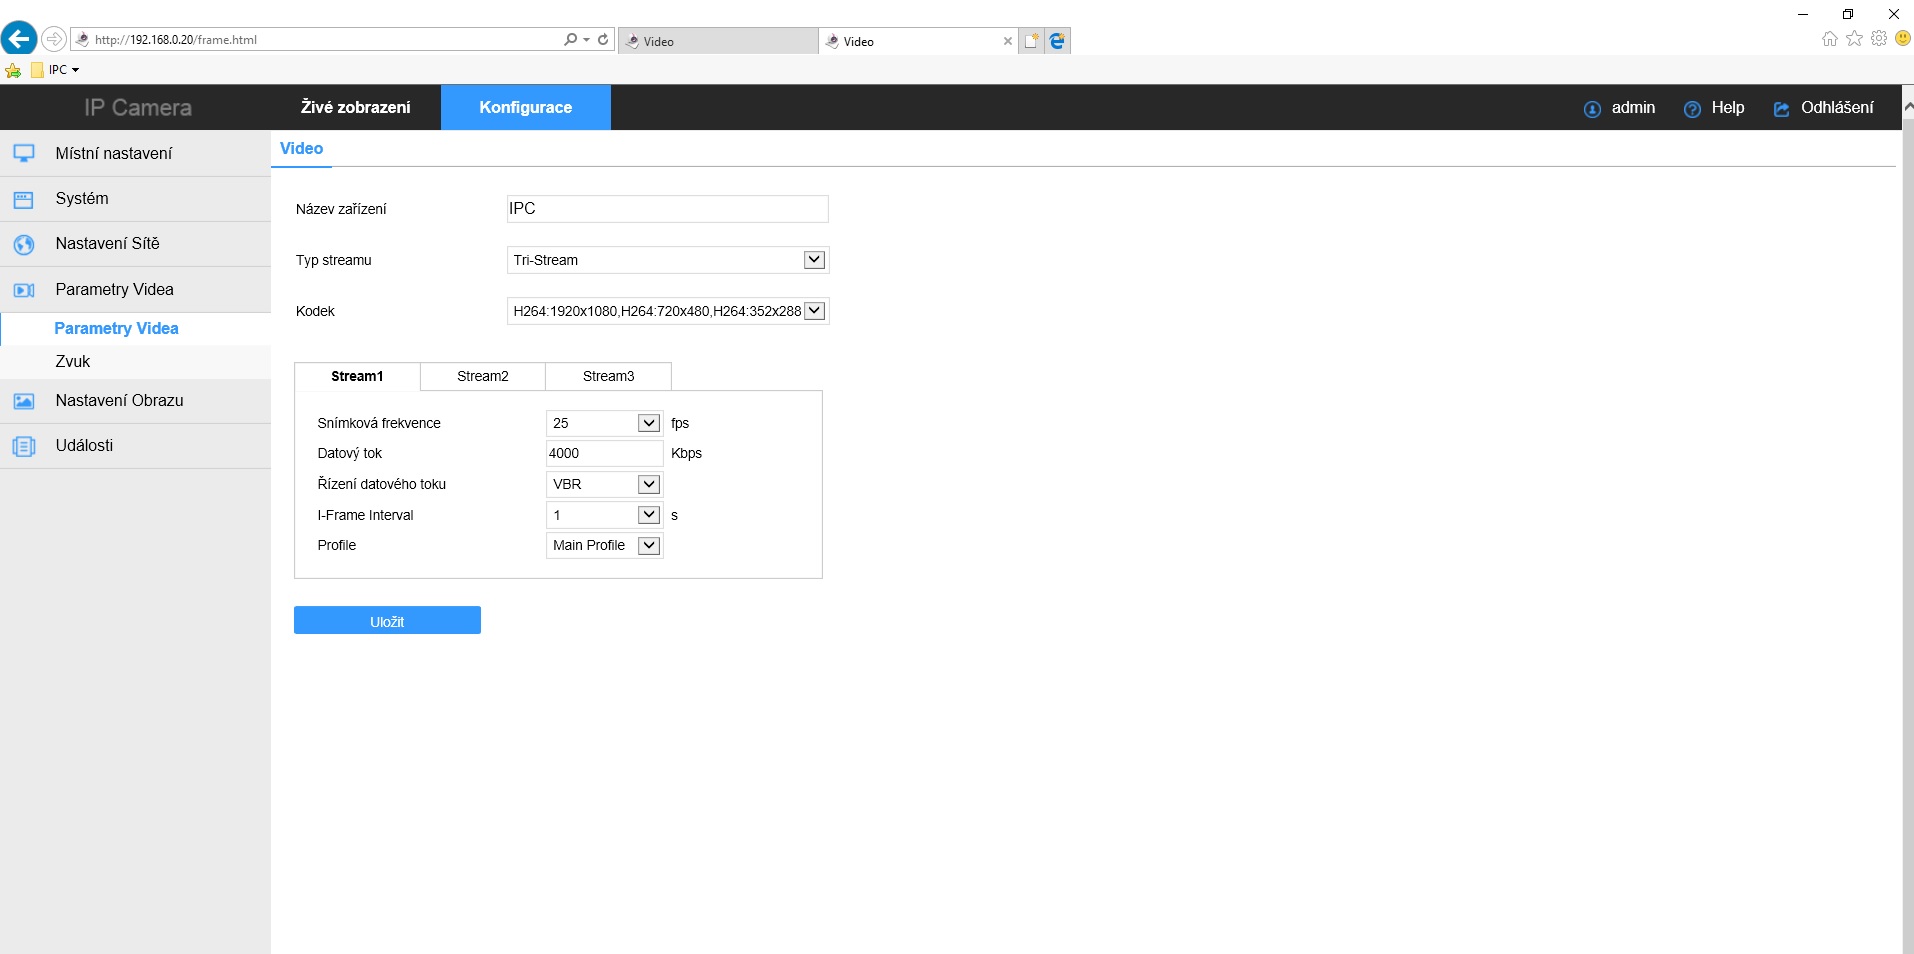Screen dimensions: 1914x954
Task: Click the page scrollbar up arrow
Action: 1908,105
